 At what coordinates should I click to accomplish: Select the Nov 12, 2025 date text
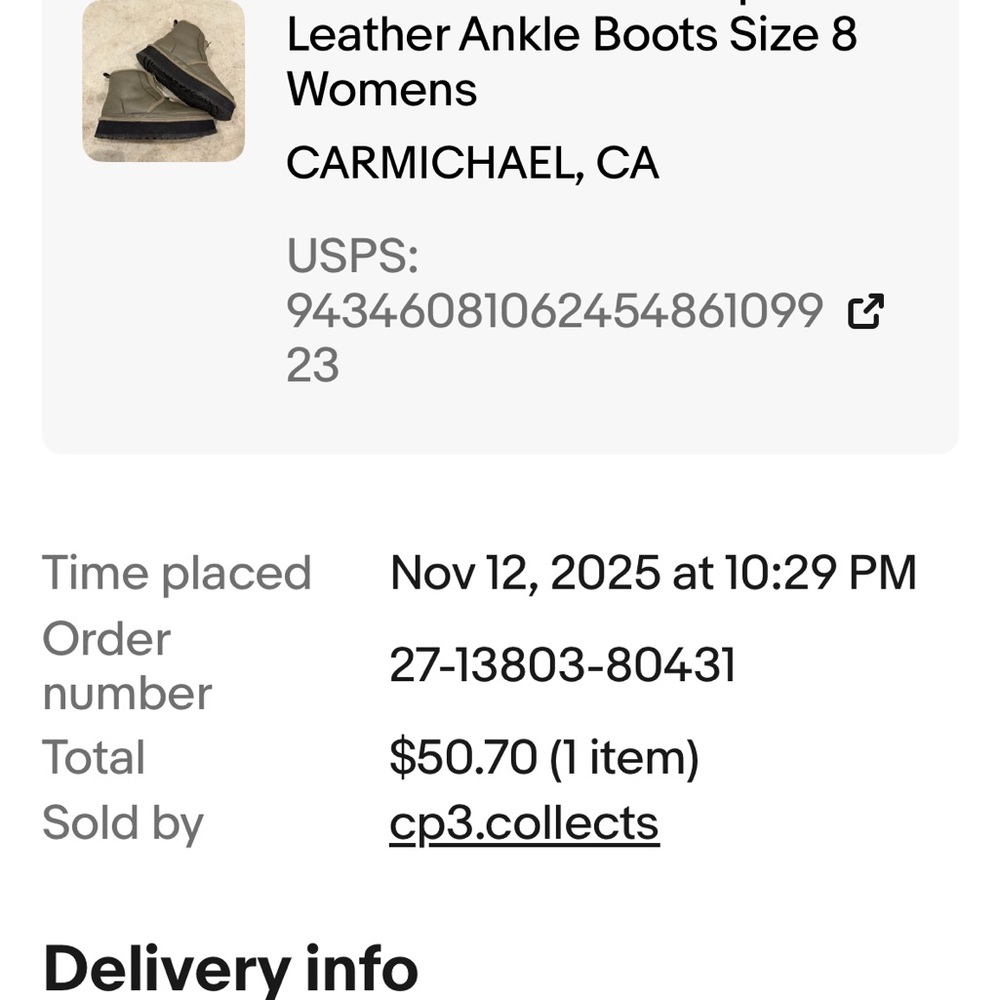pos(524,573)
